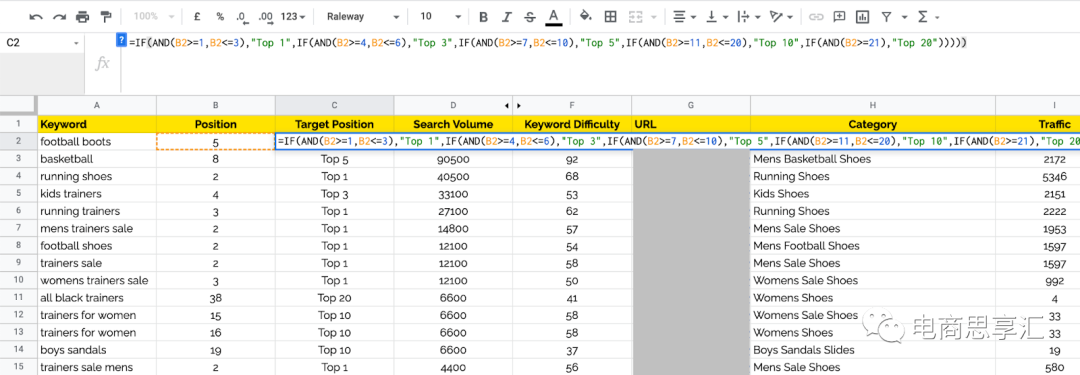The image size is (1080, 375).
Task: Open the fill color bucket
Action: 585,16
